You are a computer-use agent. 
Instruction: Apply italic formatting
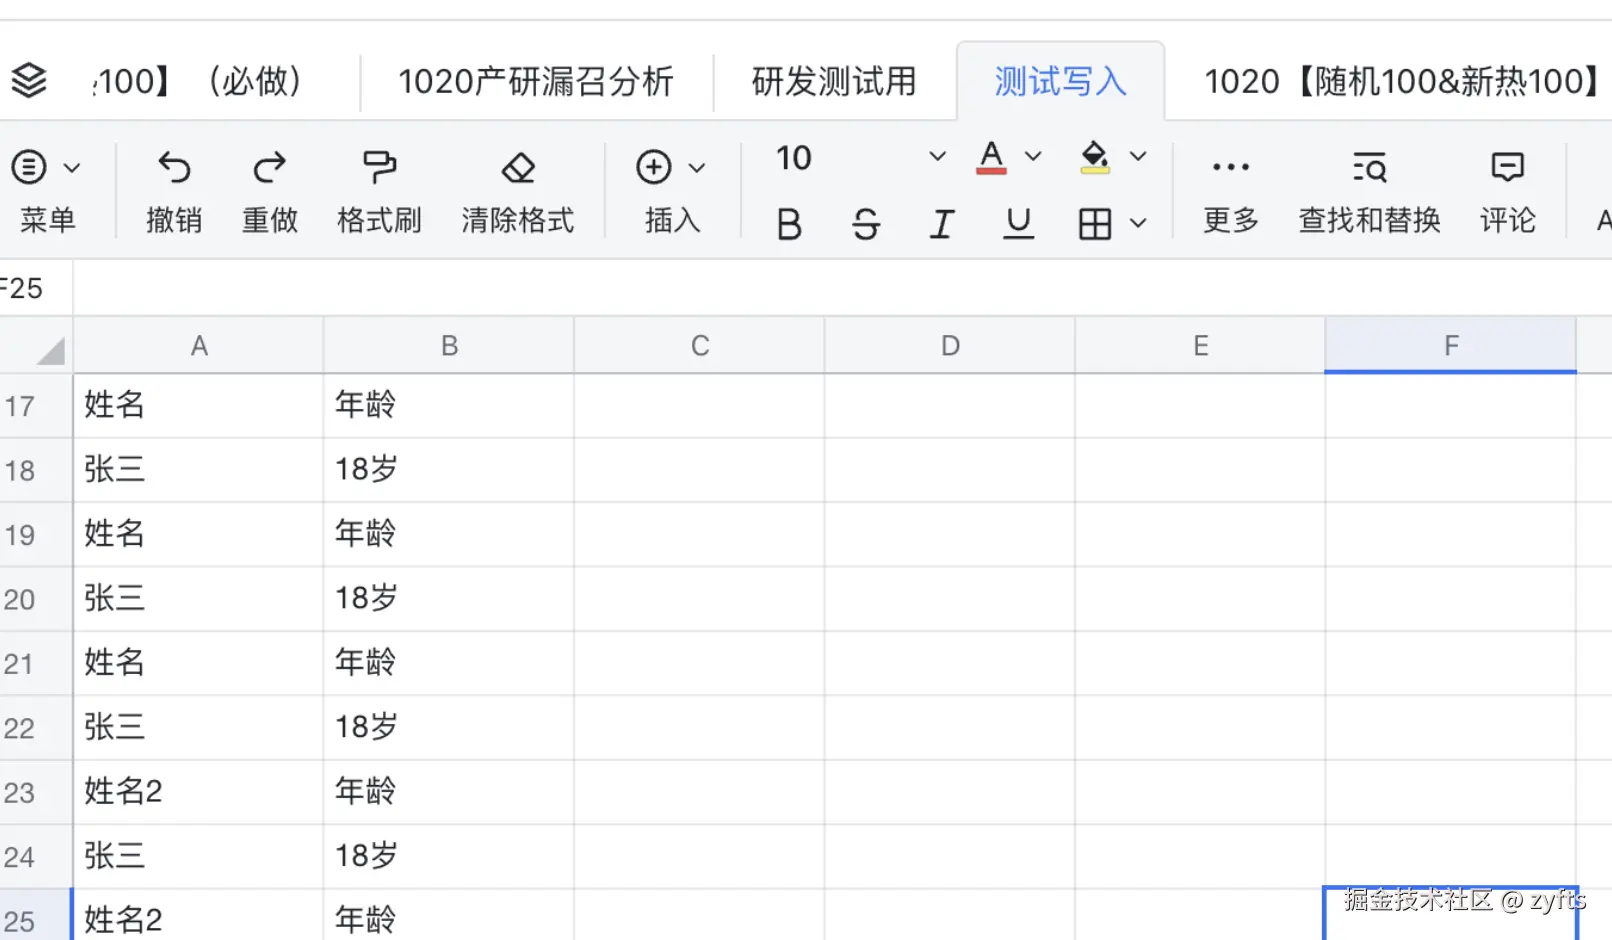click(x=941, y=223)
